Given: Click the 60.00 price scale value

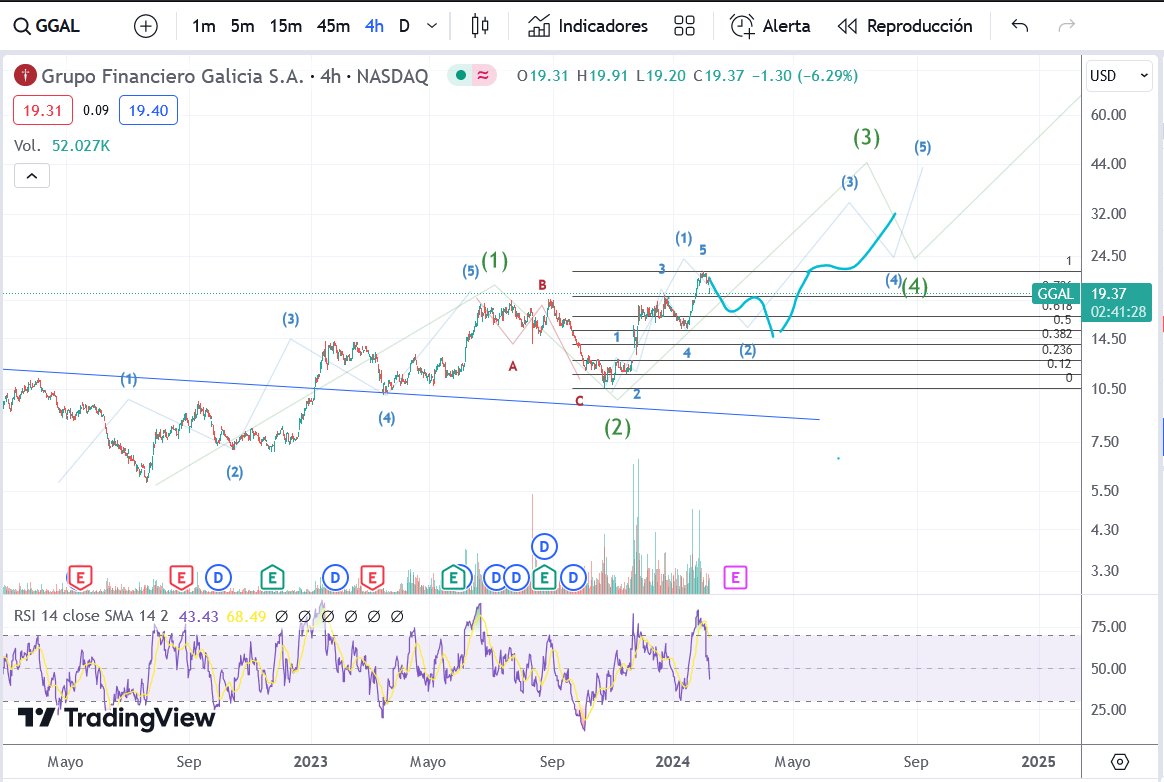Looking at the screenshot, I should click(x=1108, y=114).
